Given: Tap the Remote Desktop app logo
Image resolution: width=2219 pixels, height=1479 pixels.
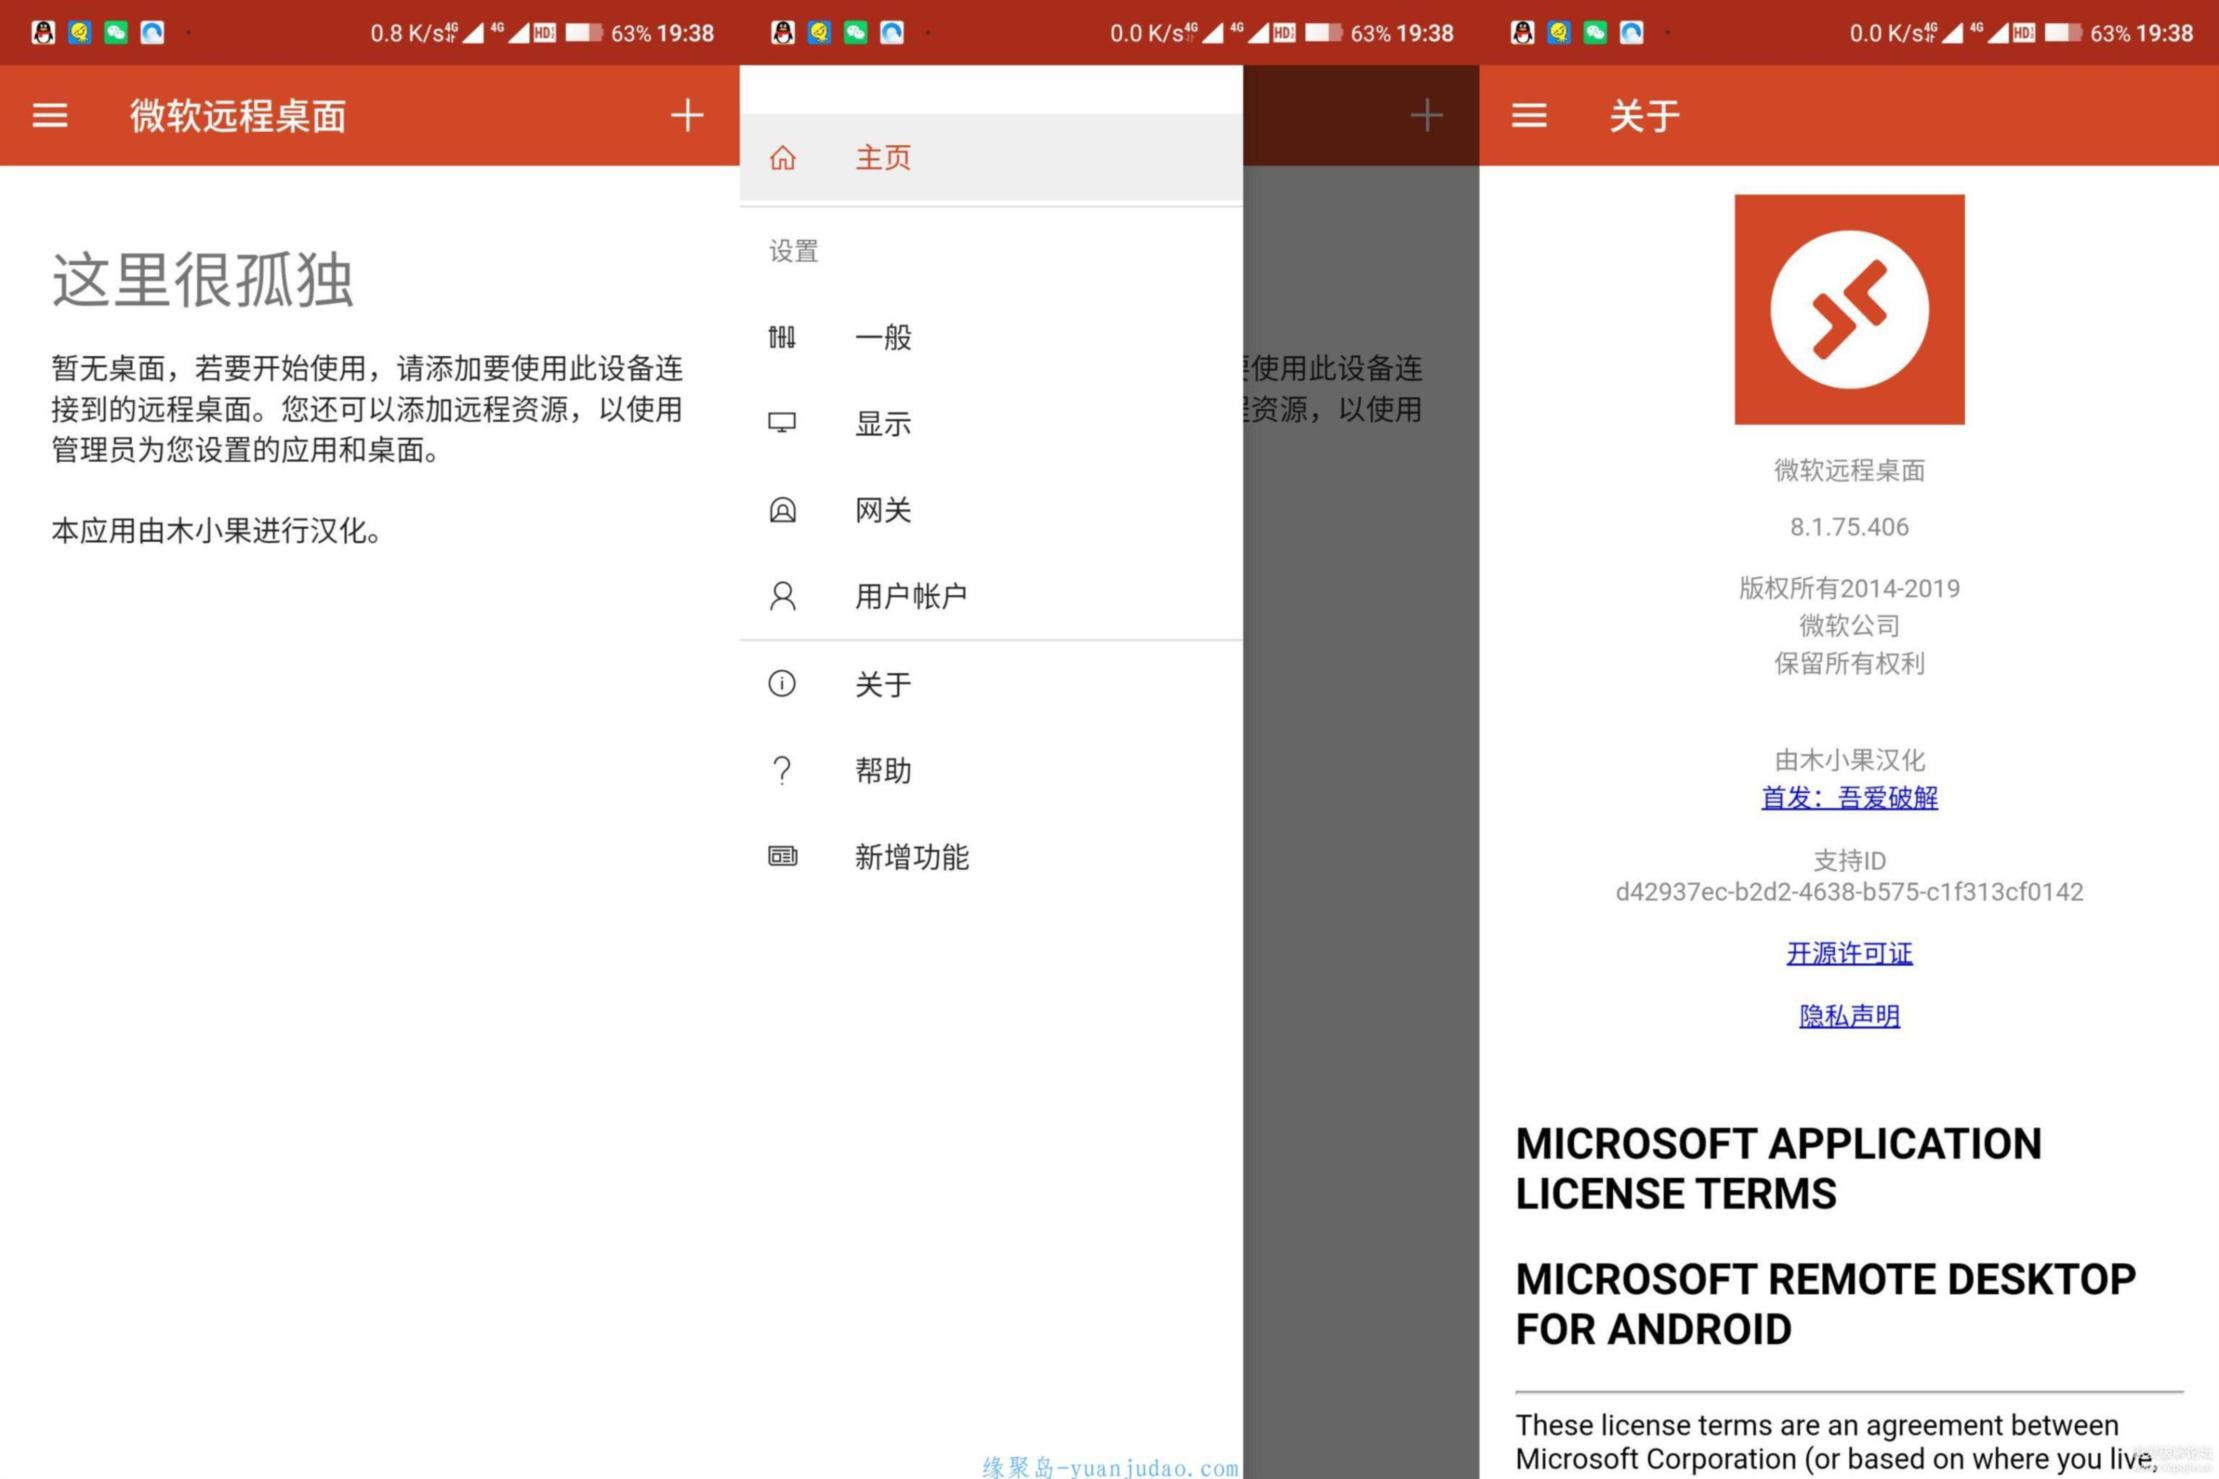Looking at the screenshot, I should coord(1849,309).
